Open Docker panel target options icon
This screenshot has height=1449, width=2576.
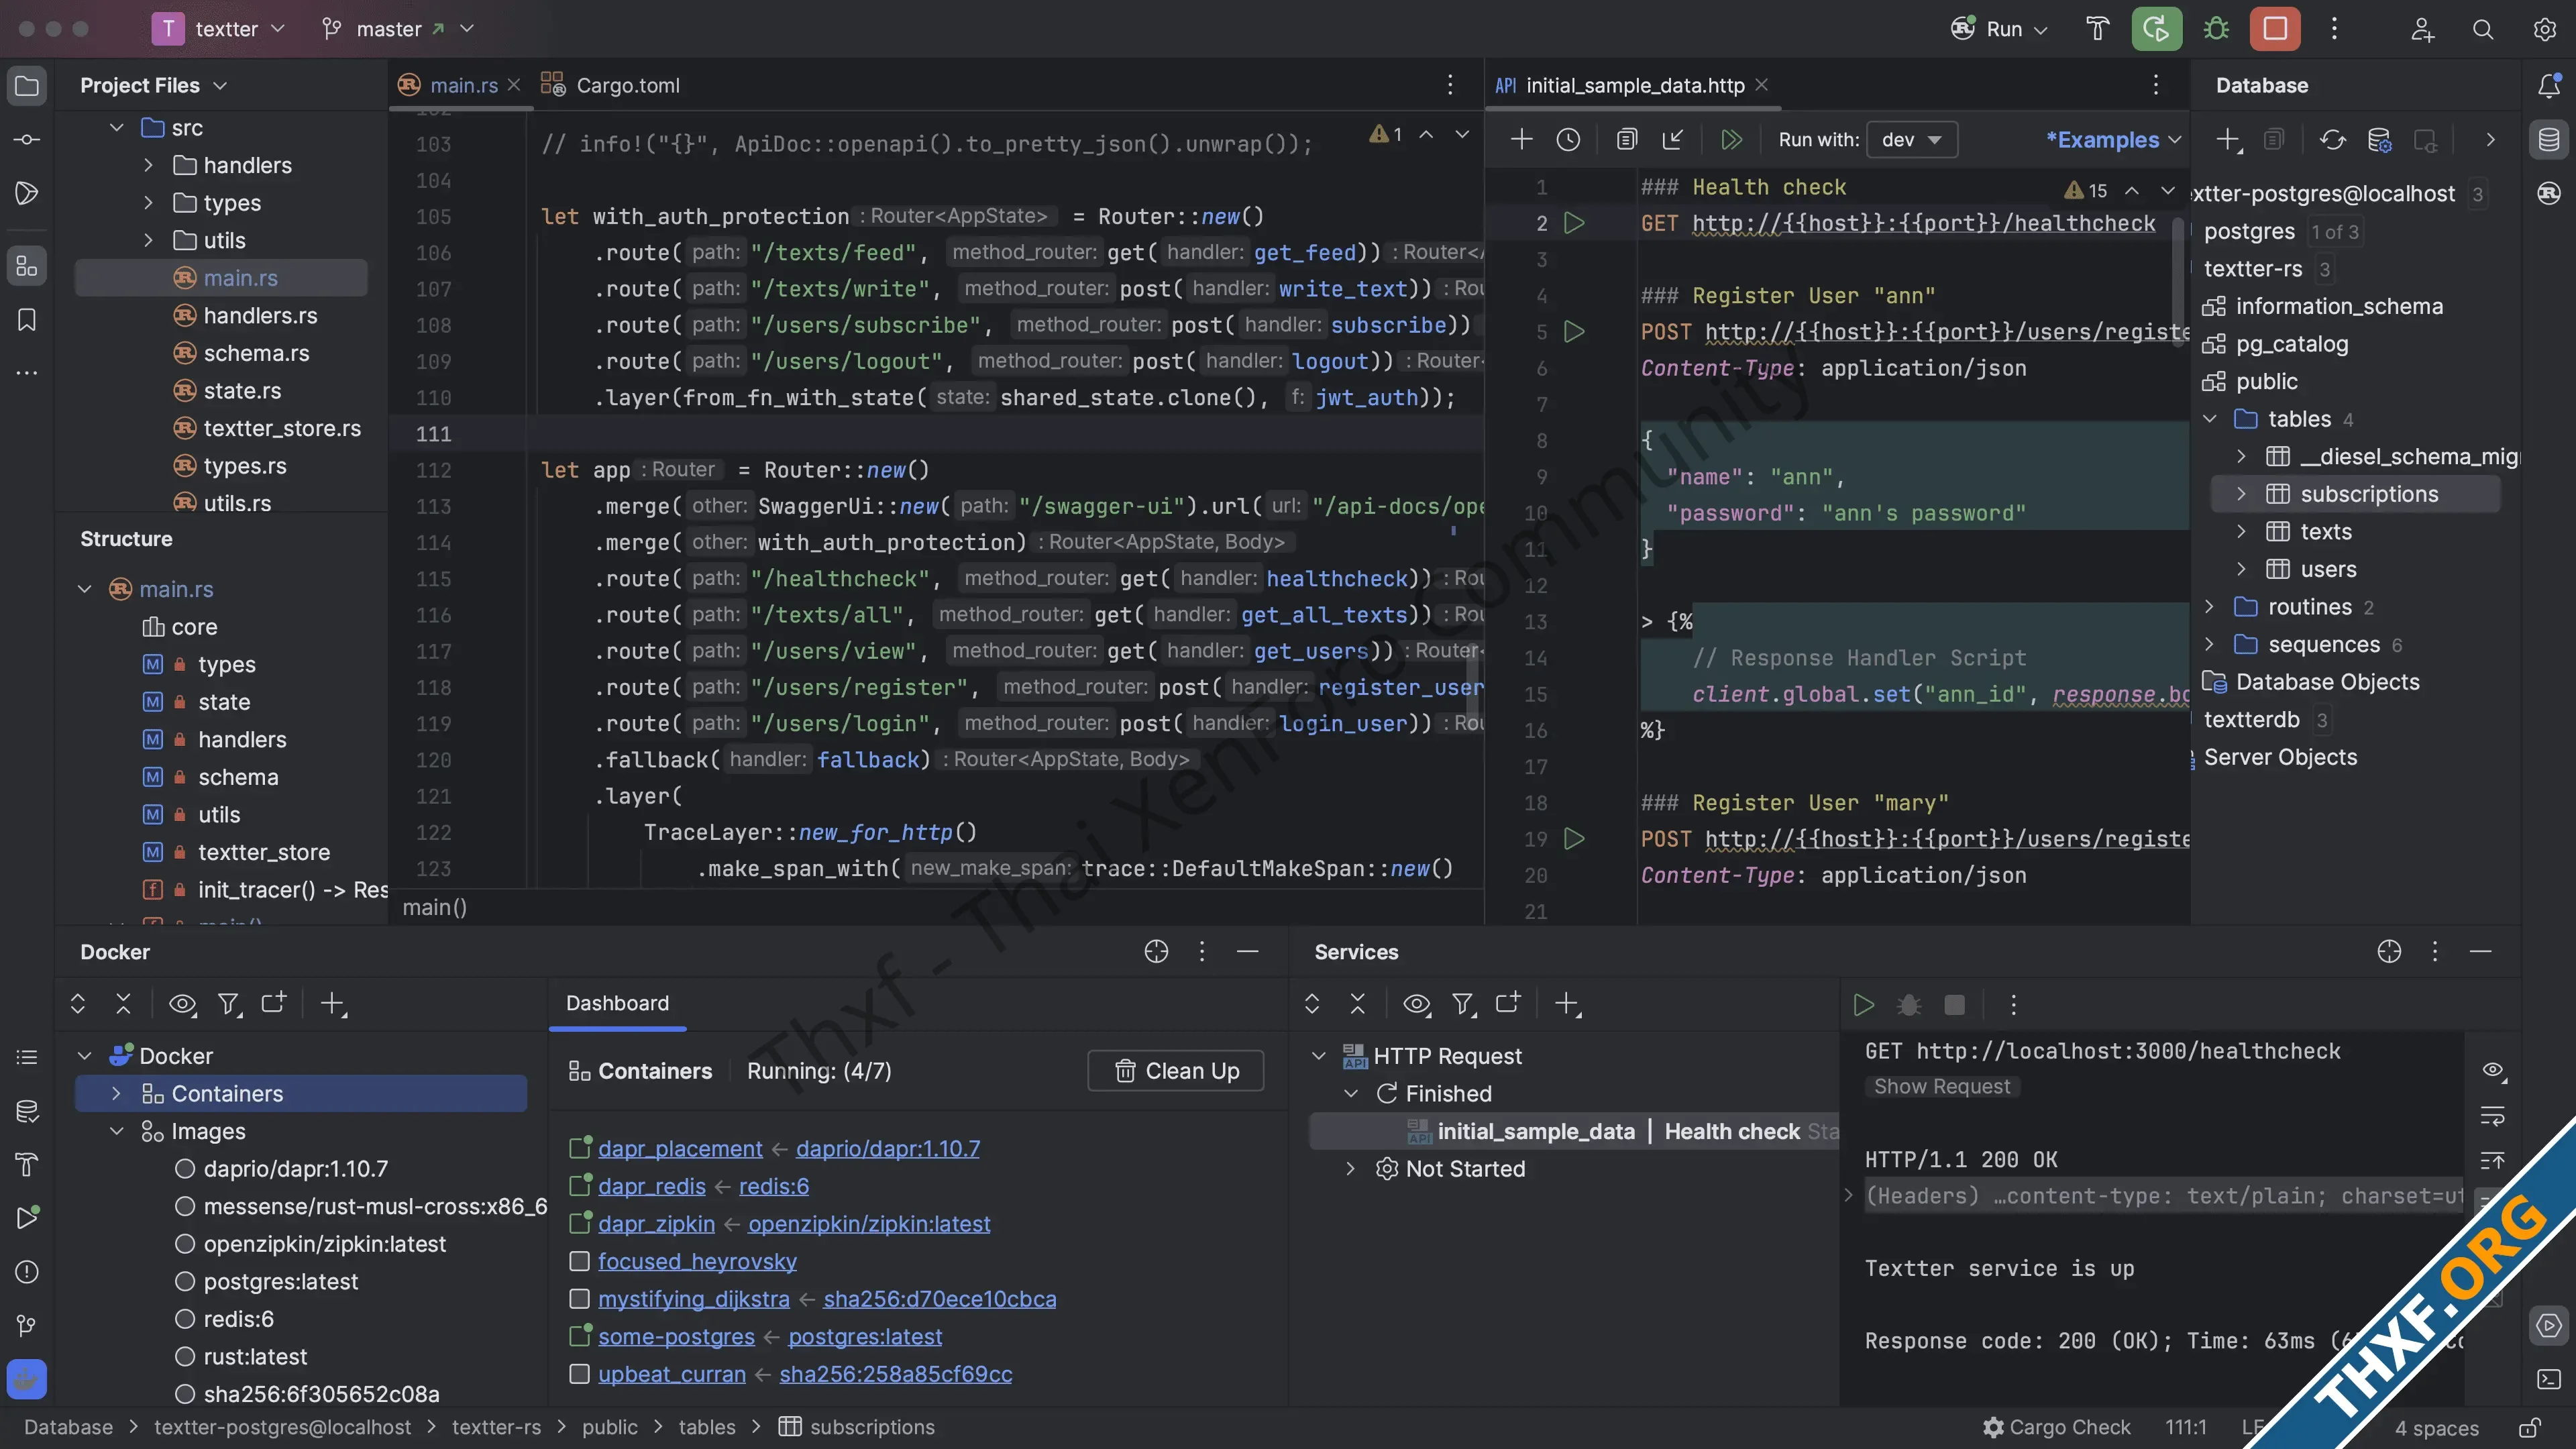pos(1156,952)
